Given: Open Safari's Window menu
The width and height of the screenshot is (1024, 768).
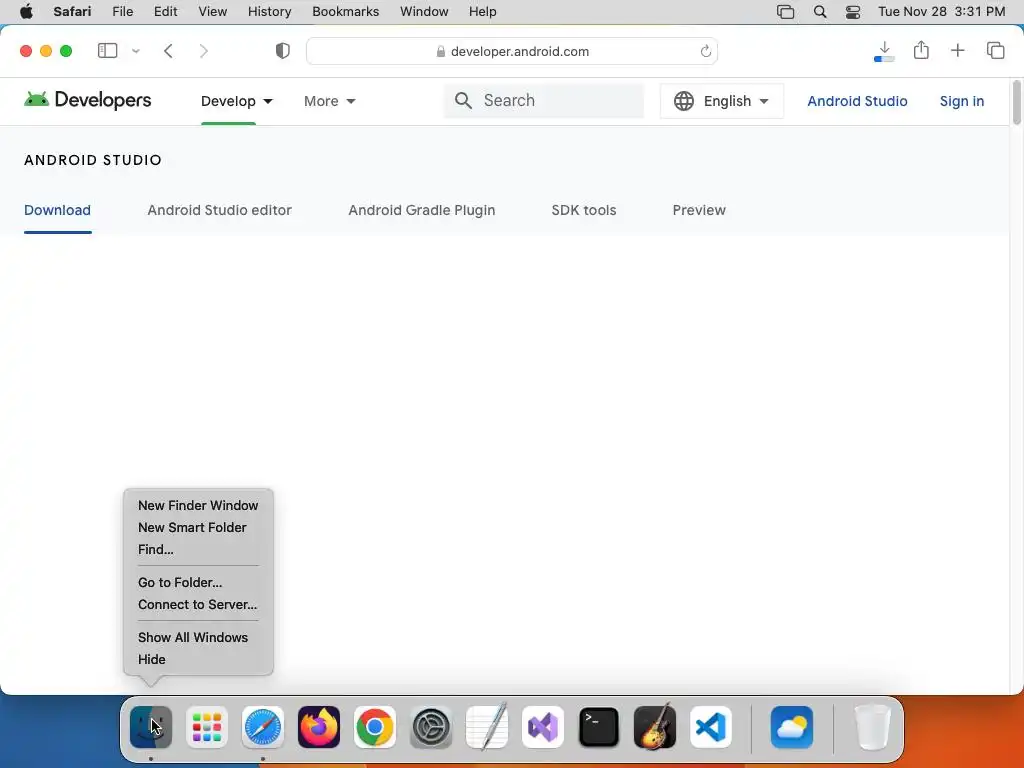Looking at the screenshot, I should (424, 12).
